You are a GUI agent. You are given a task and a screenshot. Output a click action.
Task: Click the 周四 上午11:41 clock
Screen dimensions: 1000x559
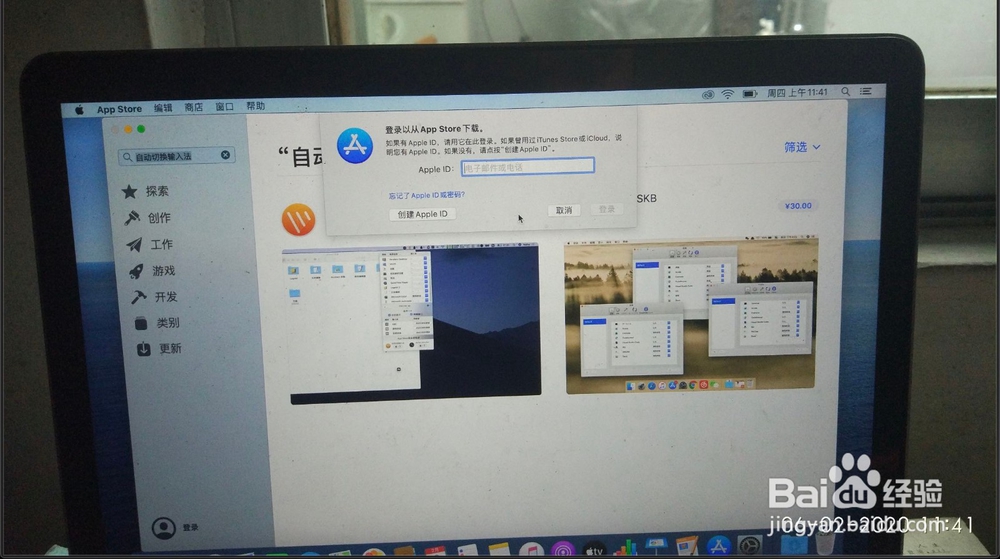coord(797,92)
